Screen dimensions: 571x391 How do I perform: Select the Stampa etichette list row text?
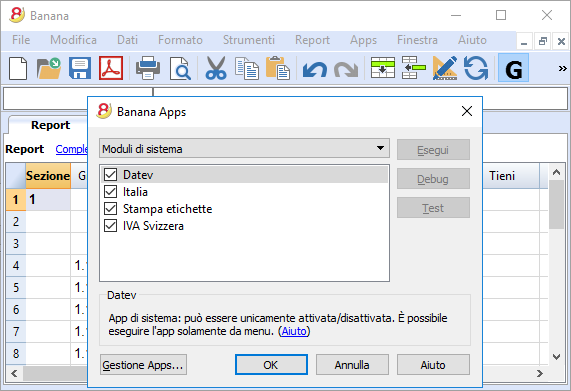(x=168, y=209)
